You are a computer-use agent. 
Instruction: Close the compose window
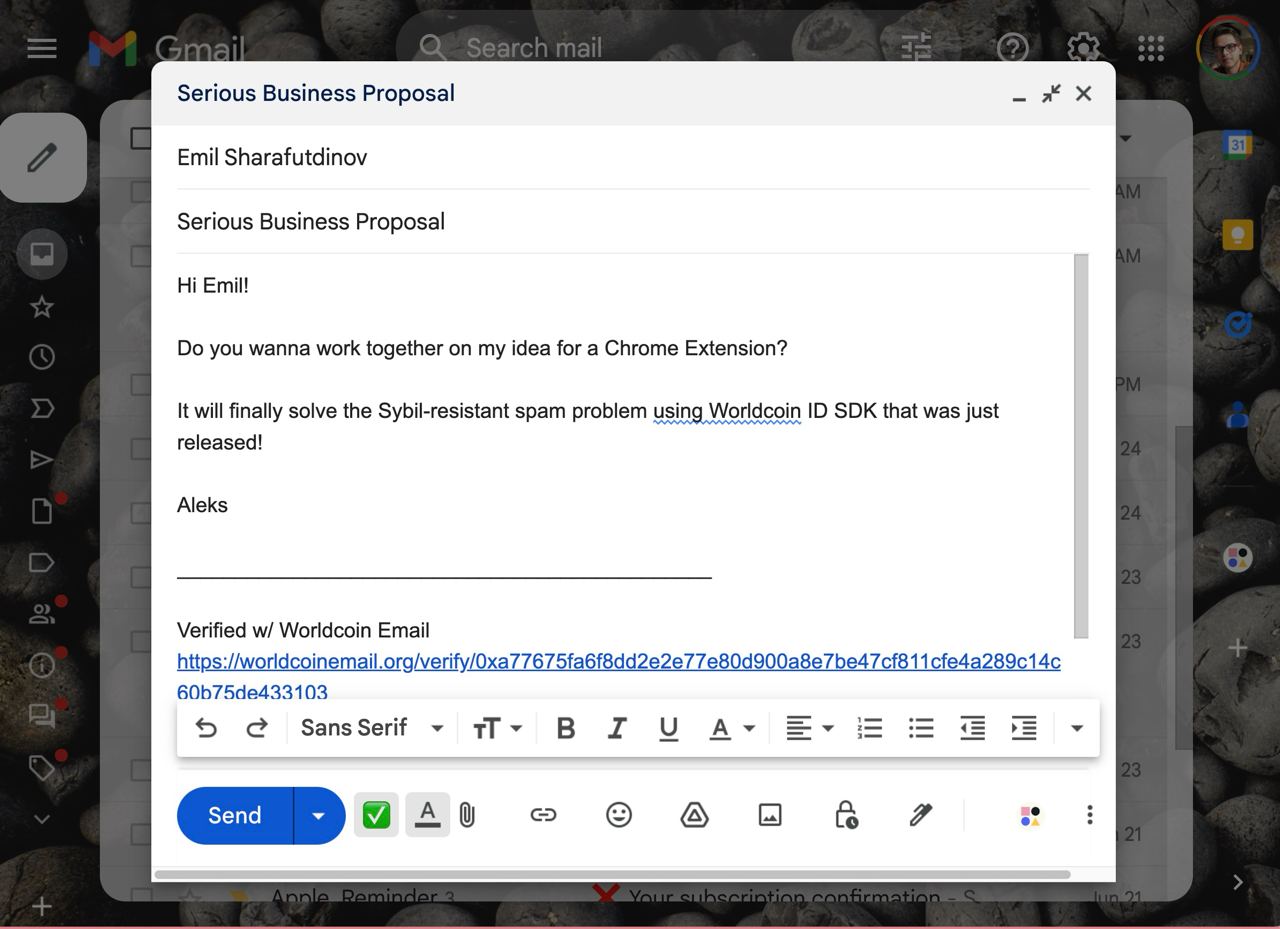point(1083,94)
